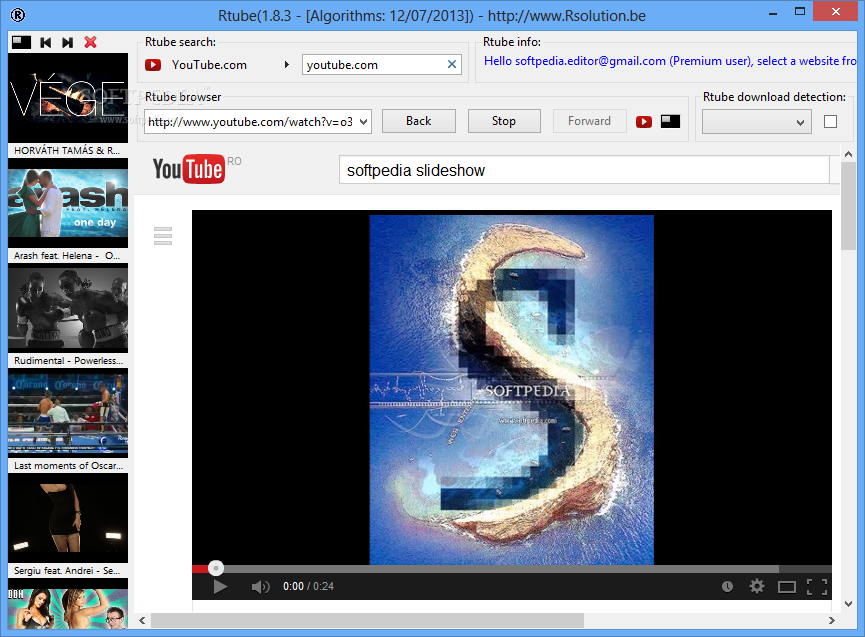The width and height of the screenshot is (865, 637).
Task: Select the Arash feat. Helena thumbnail
Action: coord(68,203)
